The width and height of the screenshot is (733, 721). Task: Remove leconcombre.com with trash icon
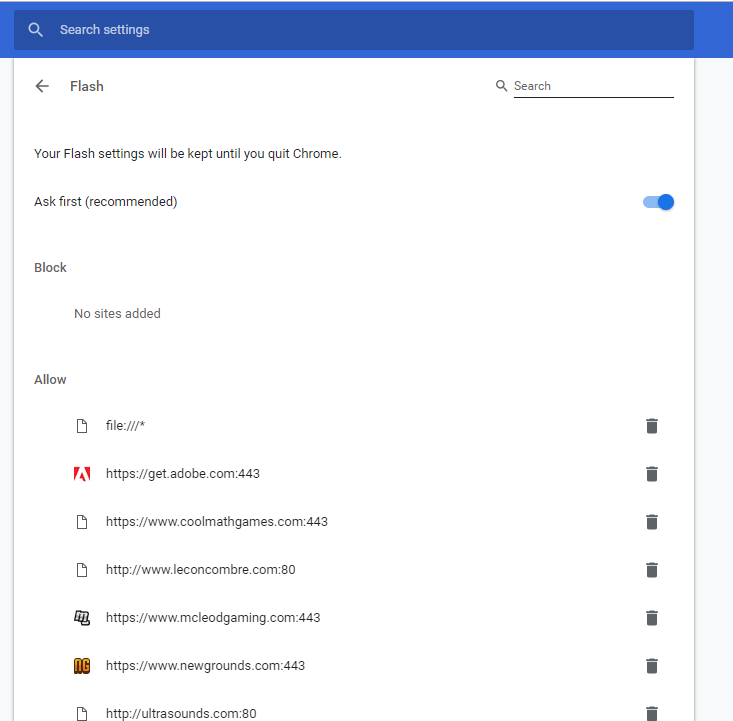point(652,570)
